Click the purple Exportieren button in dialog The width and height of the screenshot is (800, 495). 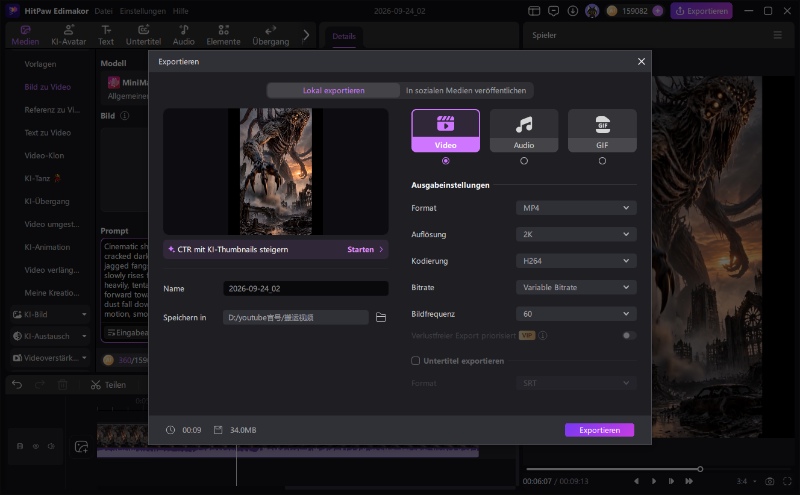point(599,430)
